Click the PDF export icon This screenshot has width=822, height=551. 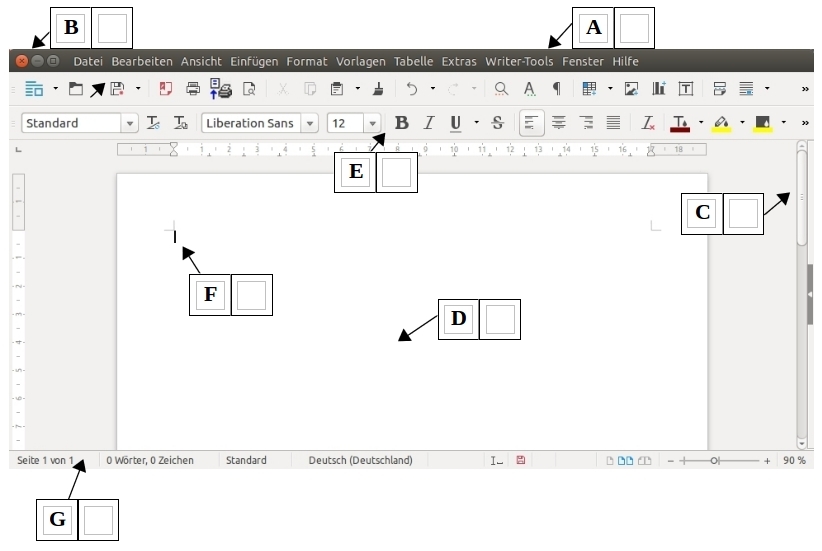(x=166, y=89)
